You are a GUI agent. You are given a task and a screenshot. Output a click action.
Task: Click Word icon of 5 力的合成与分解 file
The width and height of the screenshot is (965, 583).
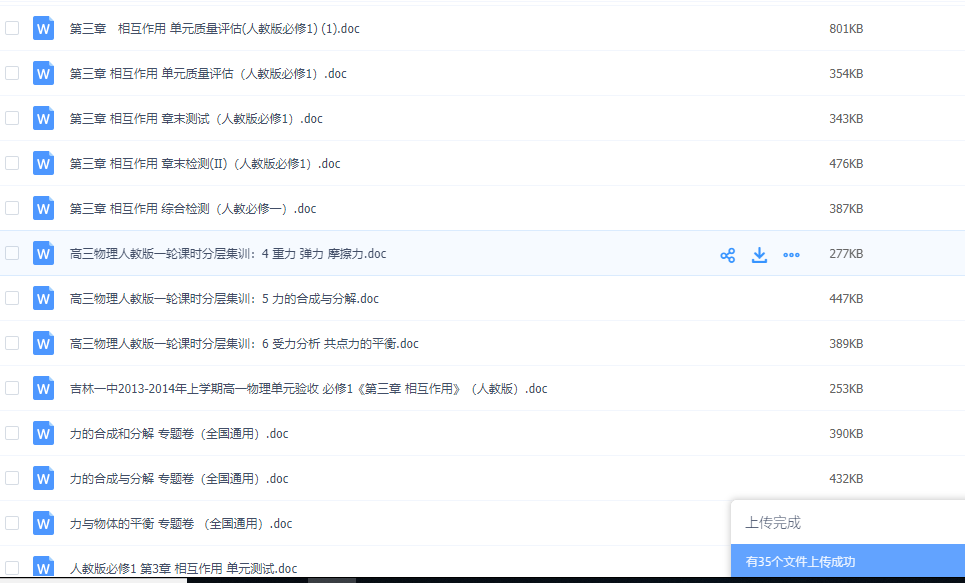pyautogui.click(x=43, y=298)
